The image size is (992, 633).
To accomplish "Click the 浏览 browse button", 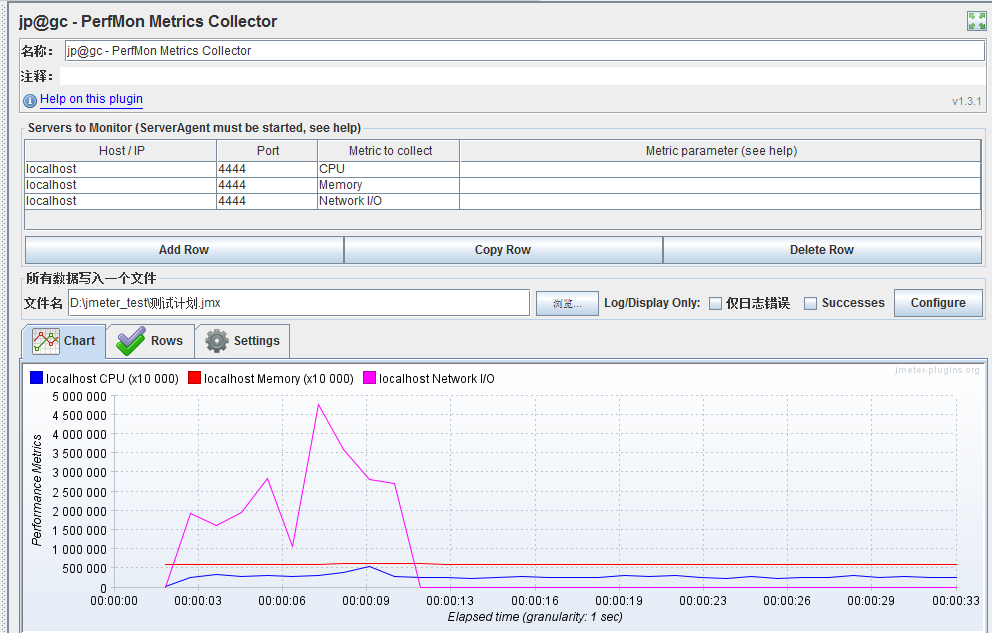I will (x=567, y=304).
